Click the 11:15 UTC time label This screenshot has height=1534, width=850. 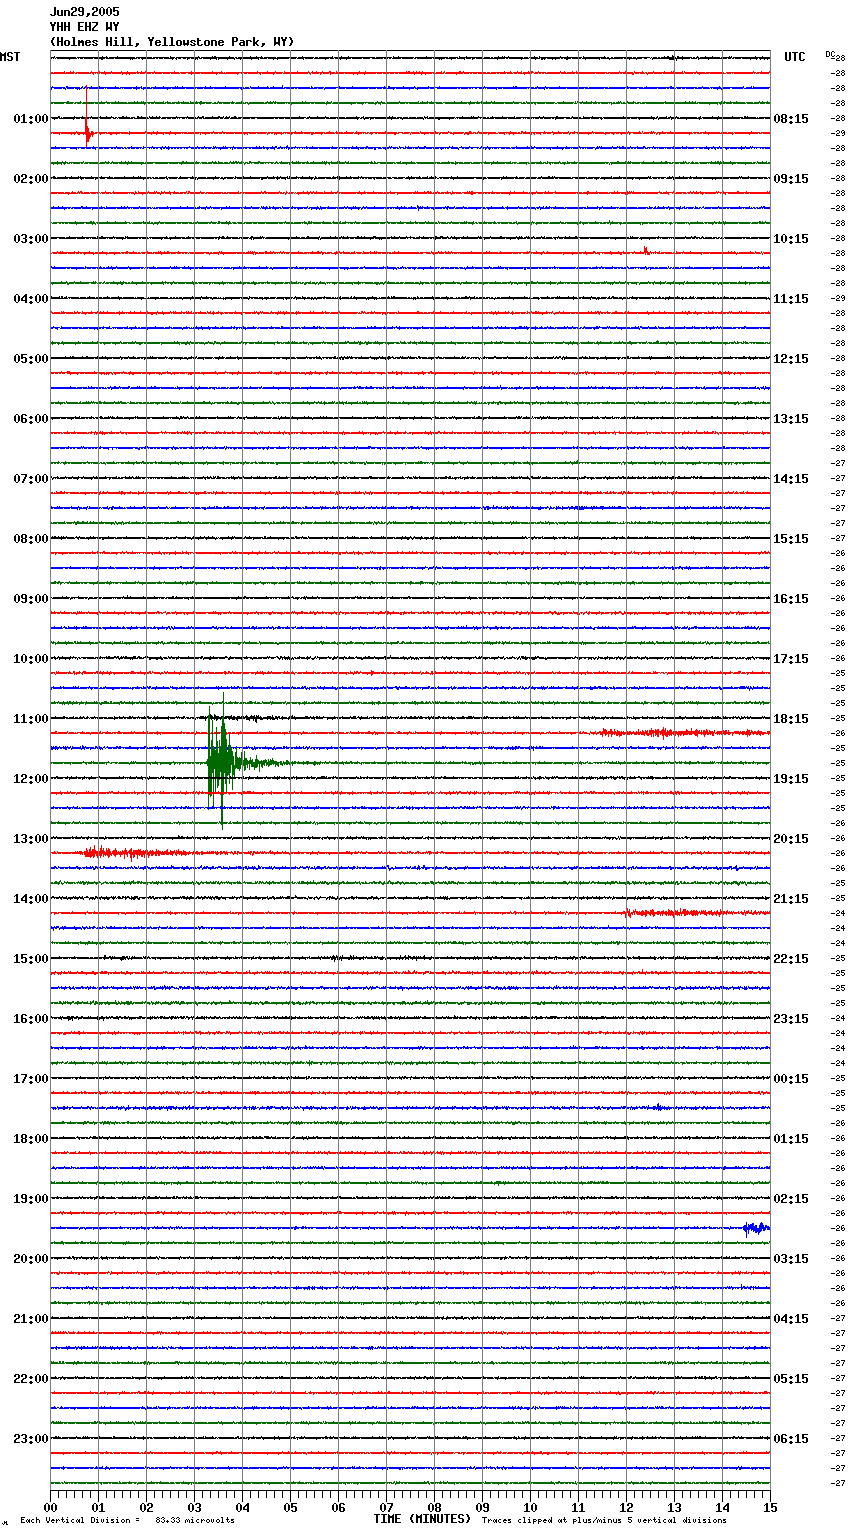(x=791, y=299)
